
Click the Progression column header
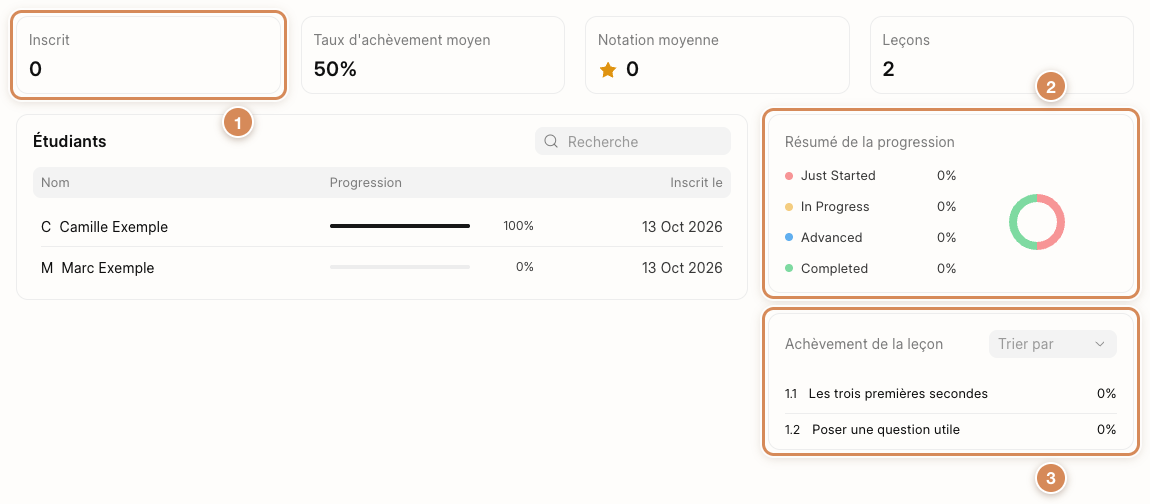click(365, 183)
